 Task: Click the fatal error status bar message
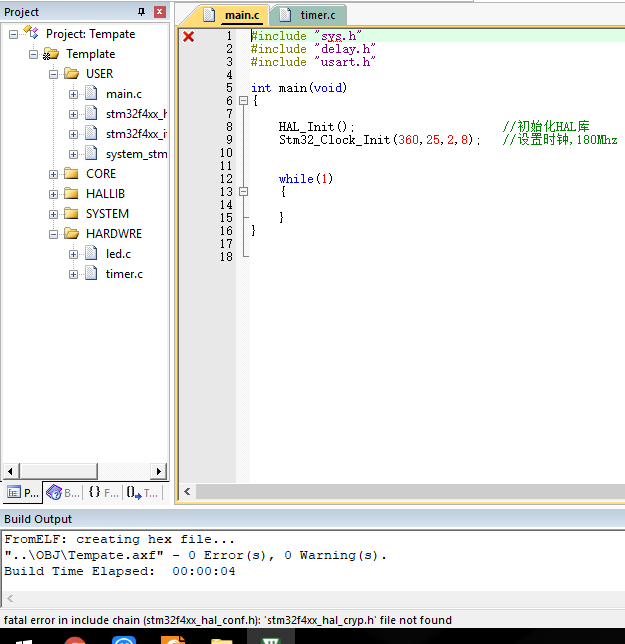(x=228, y=620)
